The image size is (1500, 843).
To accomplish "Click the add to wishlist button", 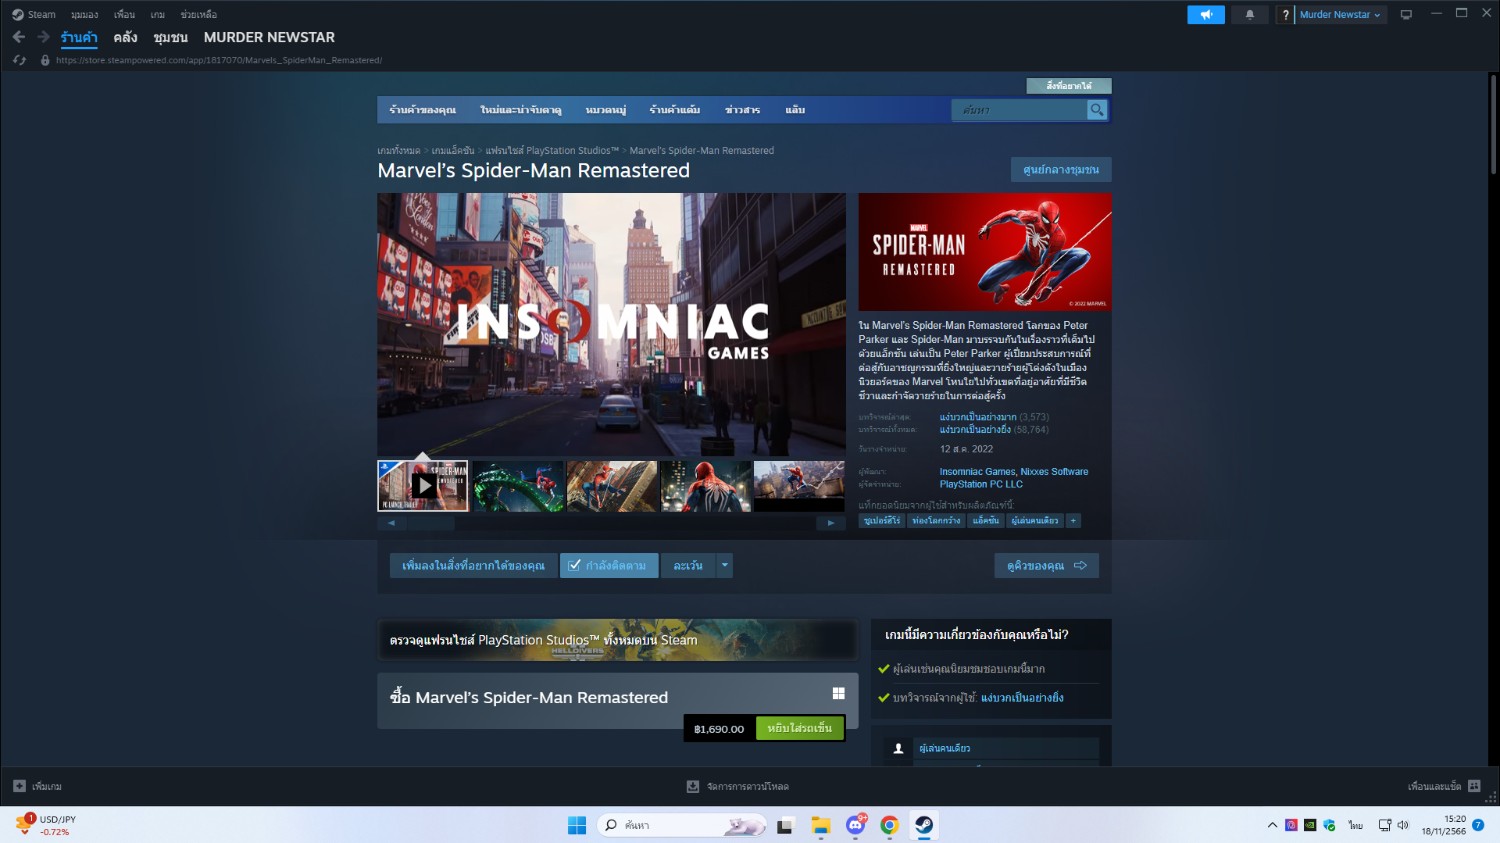I will (x=473, y=566).
